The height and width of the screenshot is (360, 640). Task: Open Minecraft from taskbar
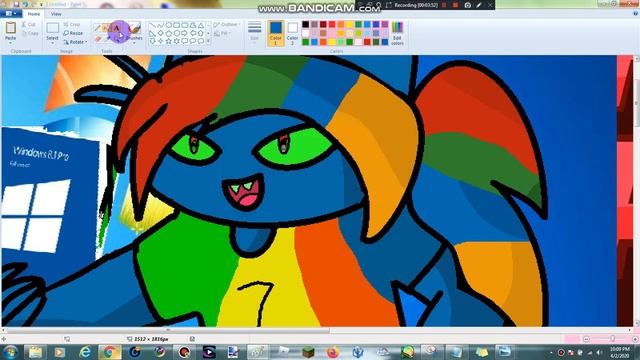click(x=308, y=351)
